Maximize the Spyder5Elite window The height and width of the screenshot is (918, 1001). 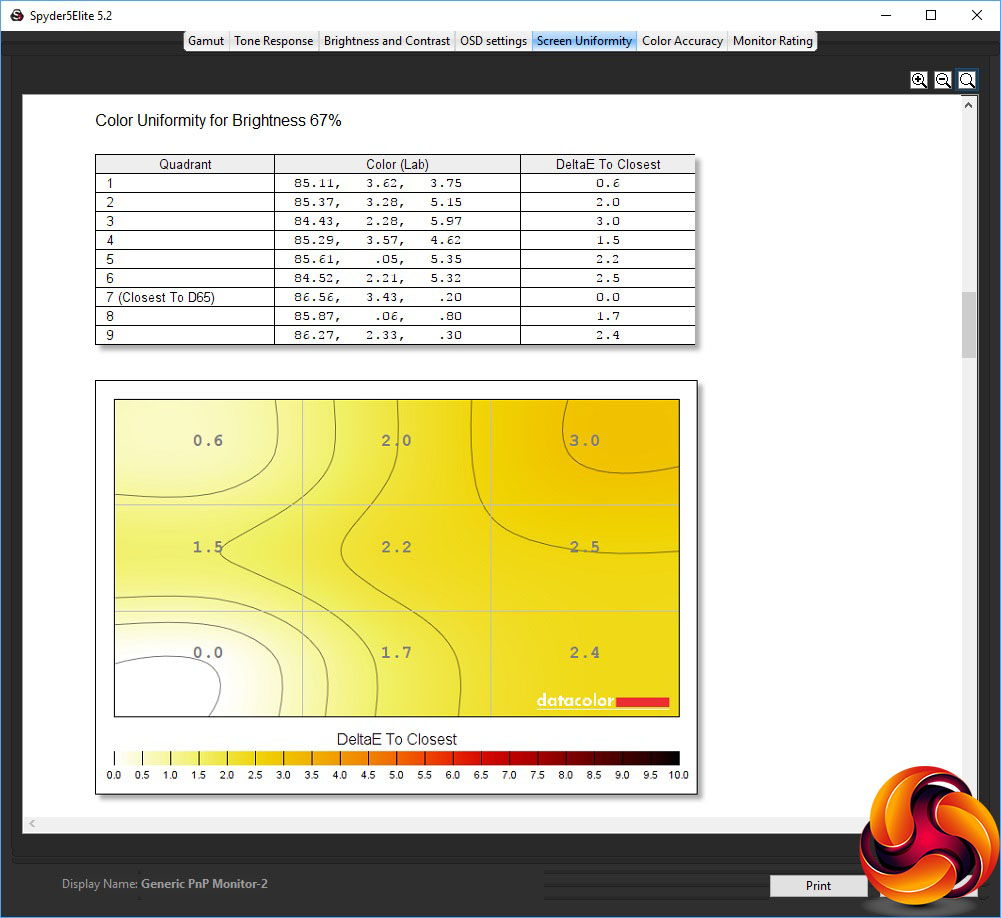(931, 15)
